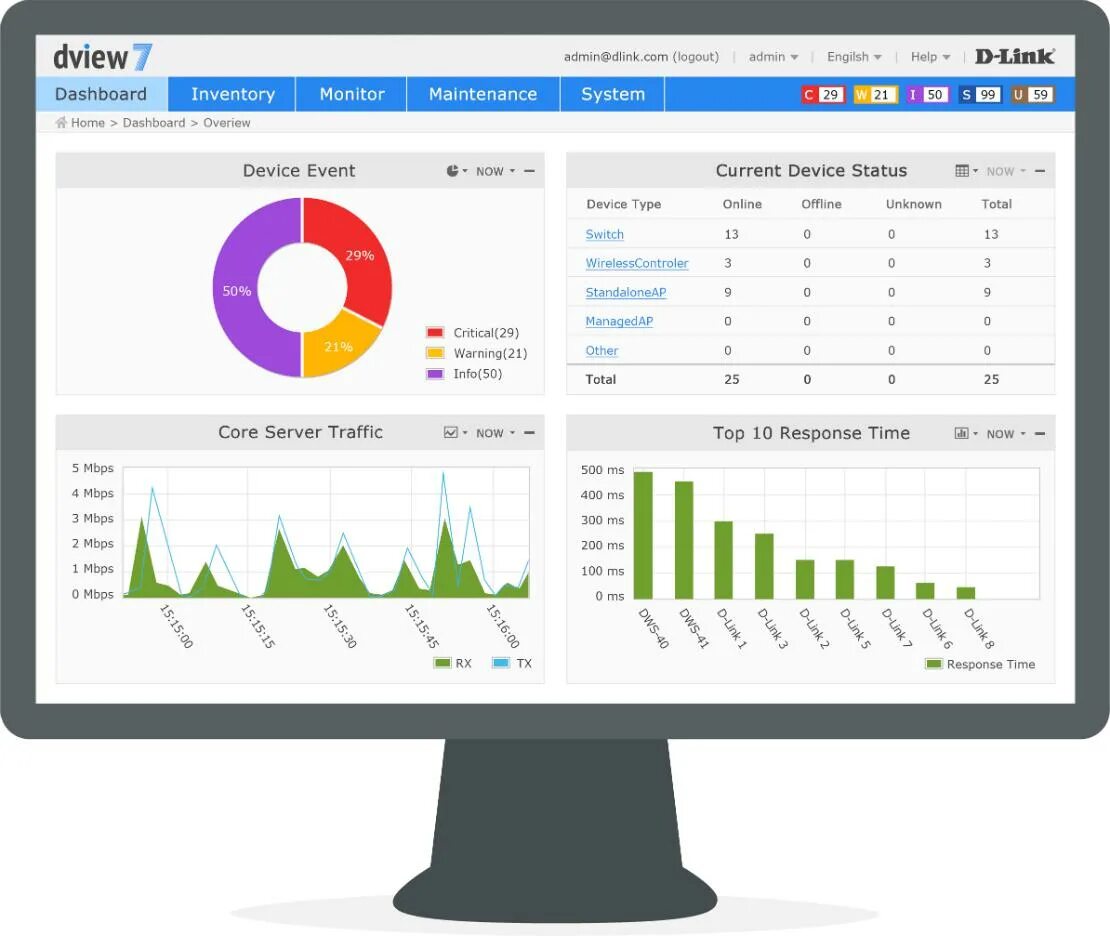The image size is (1110, 936).
Task: Open the English language dropdown
Action: [854, 57]
